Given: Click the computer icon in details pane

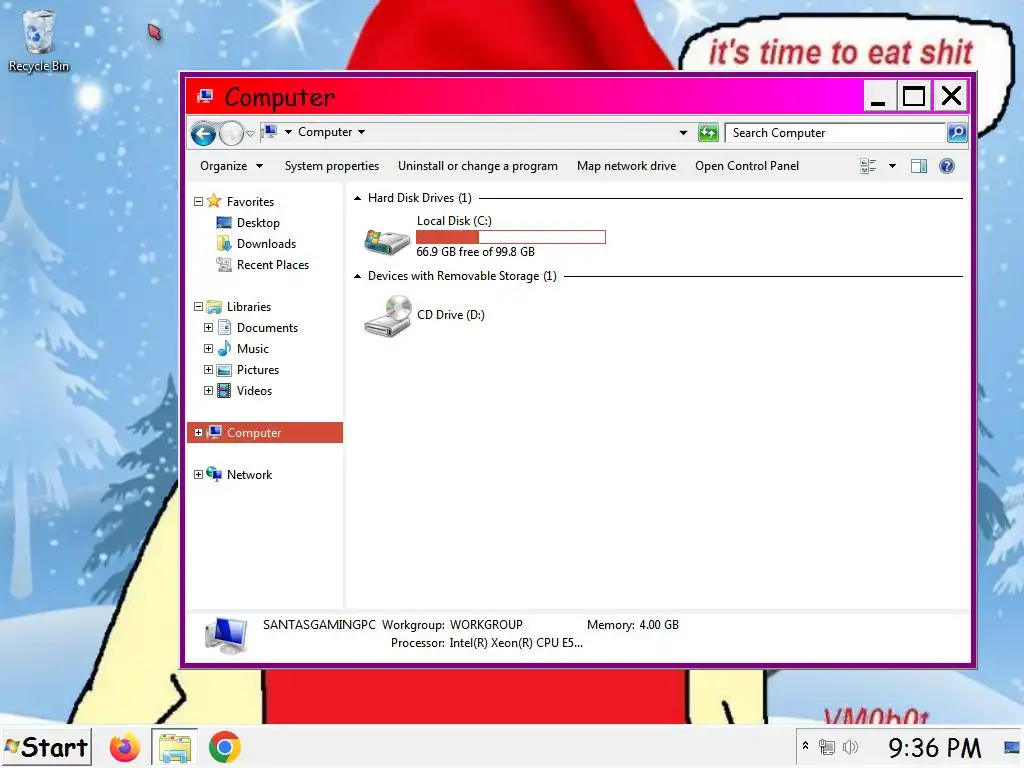Looking at the screenshot, I should (x=226, y=634).
